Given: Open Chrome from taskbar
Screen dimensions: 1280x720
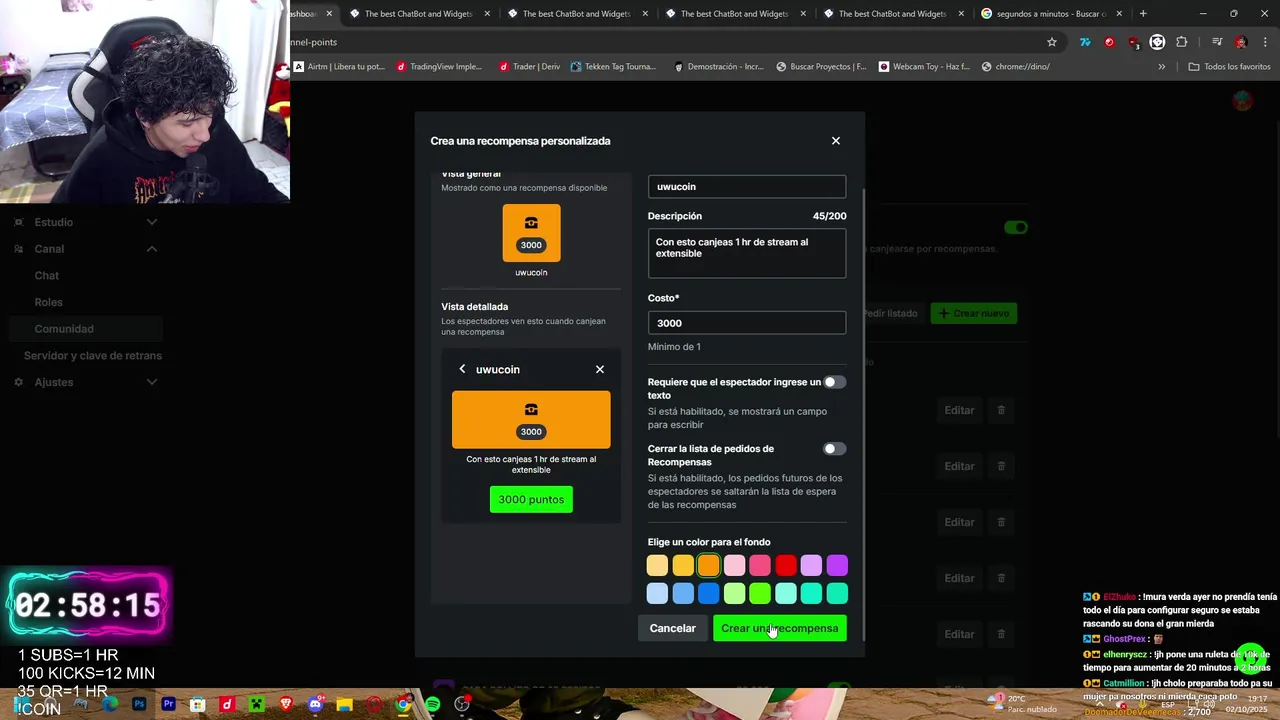Looking at the screenshot, I should click(403, 705).
